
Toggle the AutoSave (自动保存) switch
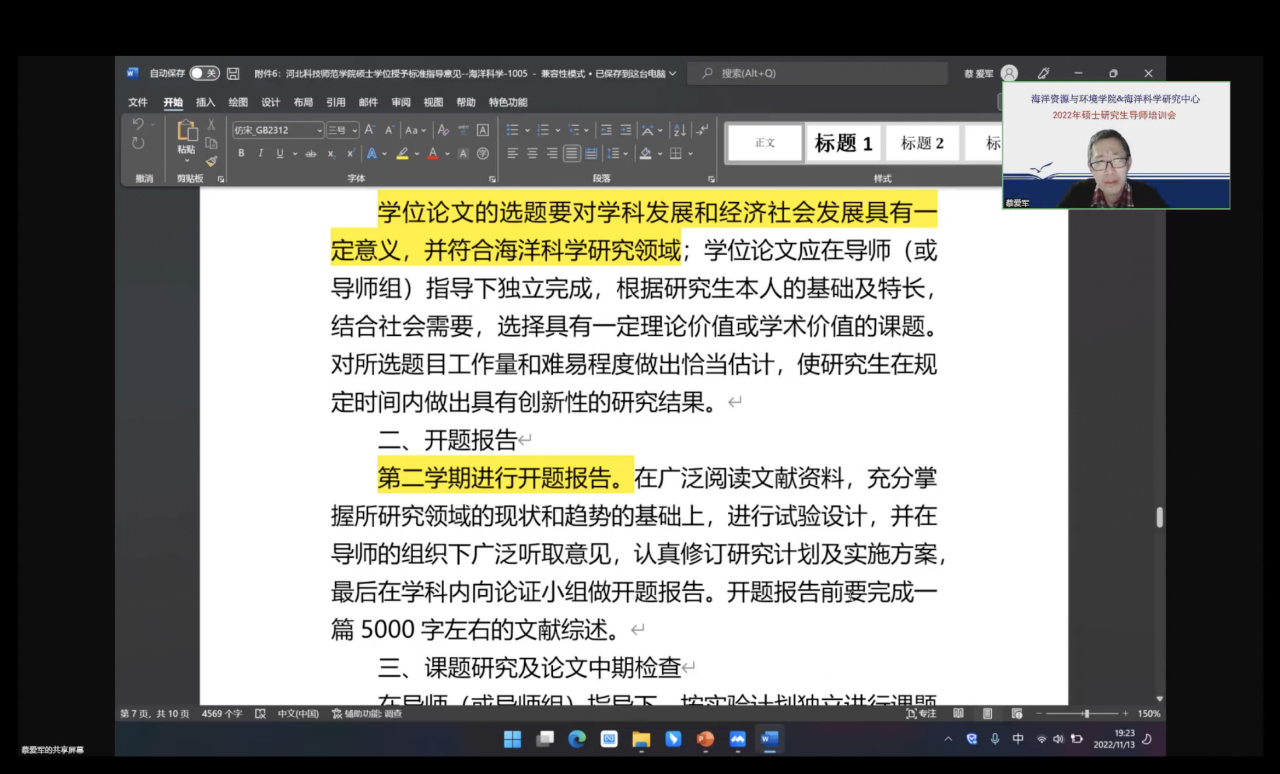pos(204,74)
